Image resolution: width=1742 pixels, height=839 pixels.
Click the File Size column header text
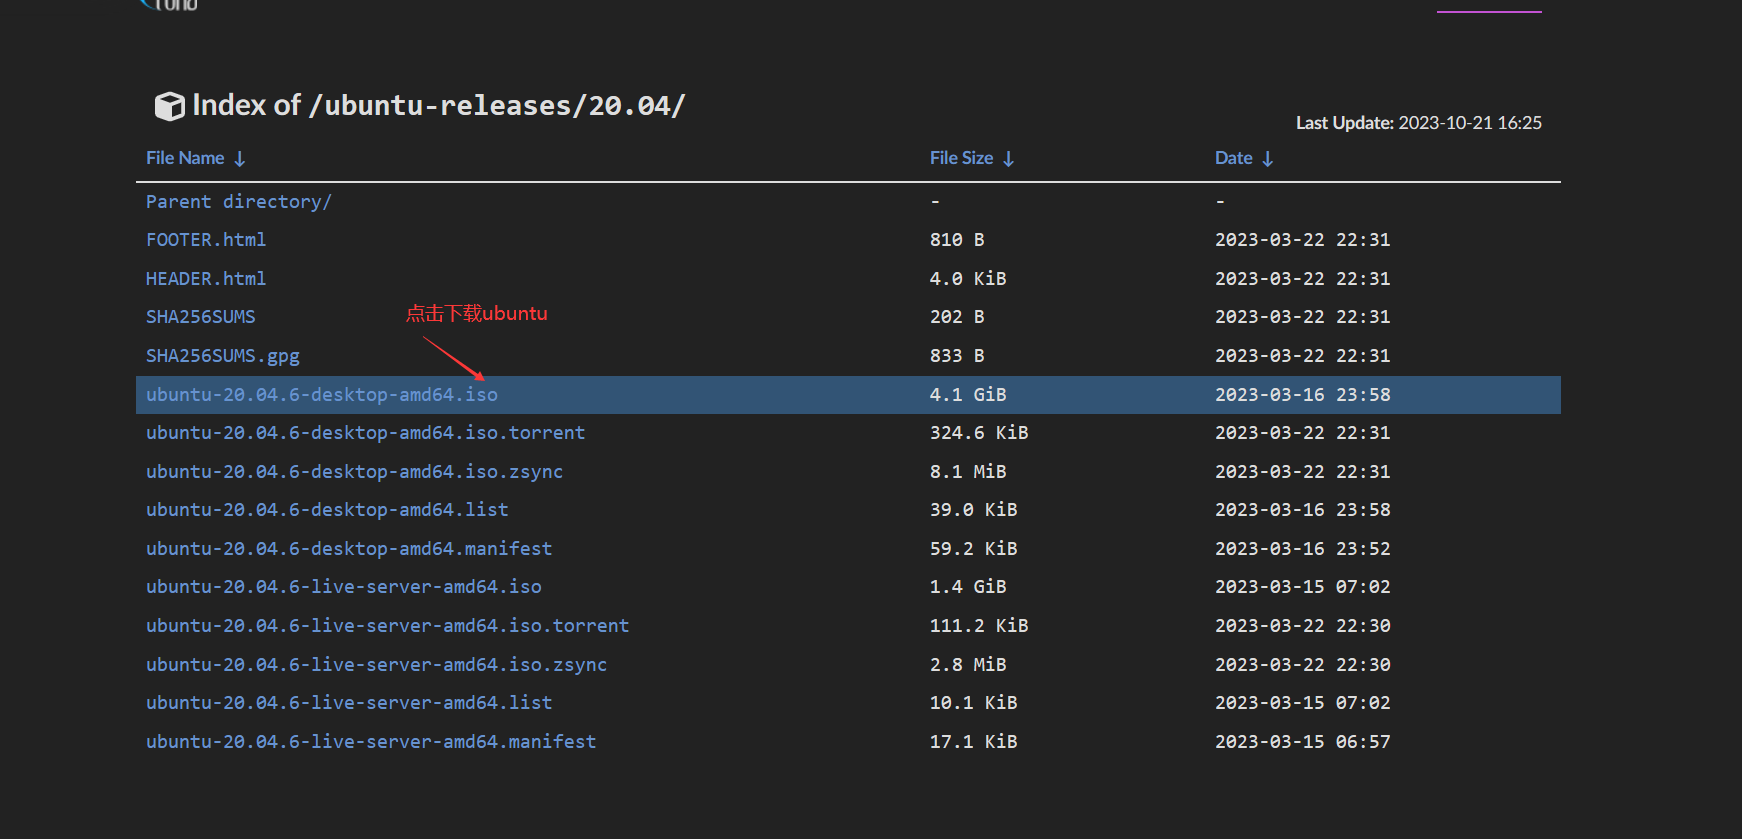(x=961, y=158)
